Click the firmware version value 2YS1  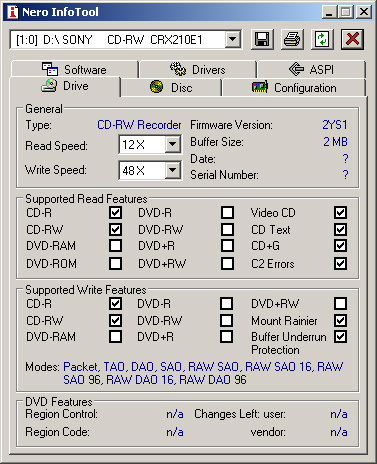(x=335, y=125)
